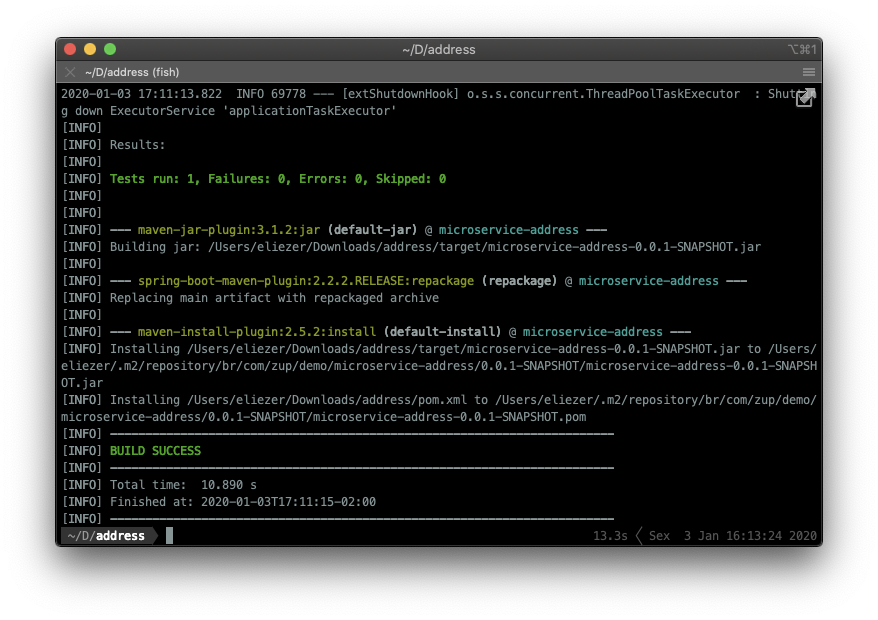The image size is (878, 620).
Task: Click the terminal cursor at the prompt
Action: (170, 536)
